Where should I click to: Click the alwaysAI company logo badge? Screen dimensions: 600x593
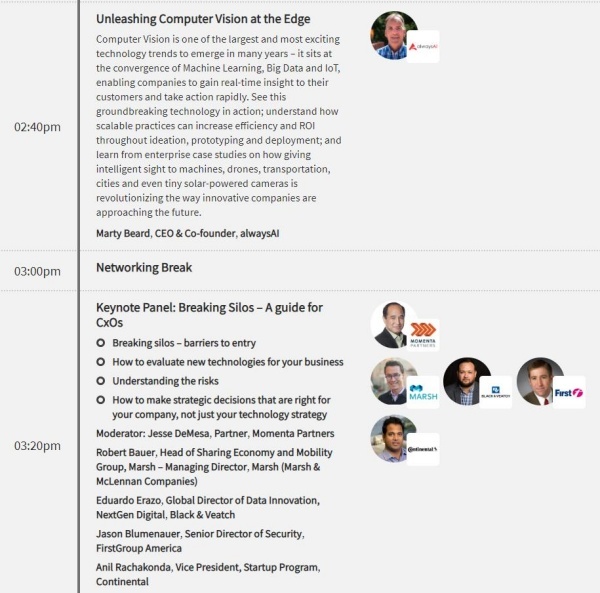point(423,47)
